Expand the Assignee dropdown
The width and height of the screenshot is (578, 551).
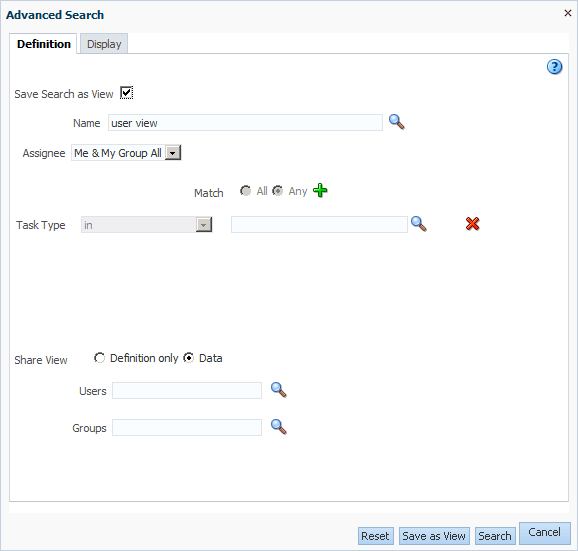click(173, 153)
